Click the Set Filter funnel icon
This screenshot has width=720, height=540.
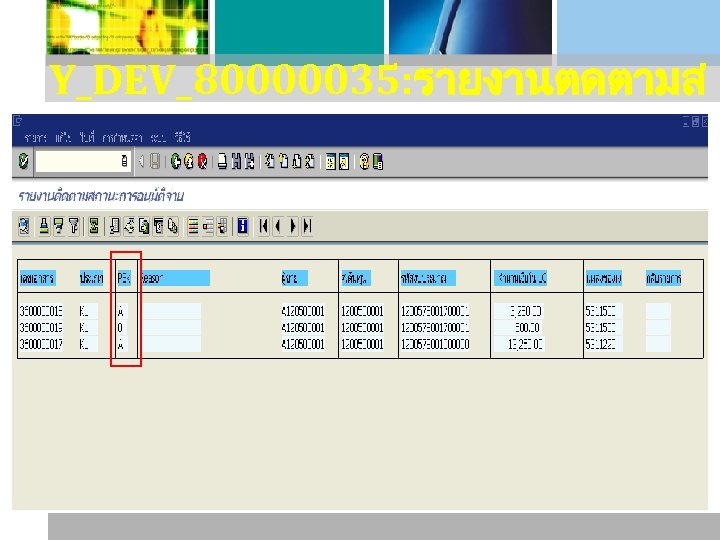(73, 226)
